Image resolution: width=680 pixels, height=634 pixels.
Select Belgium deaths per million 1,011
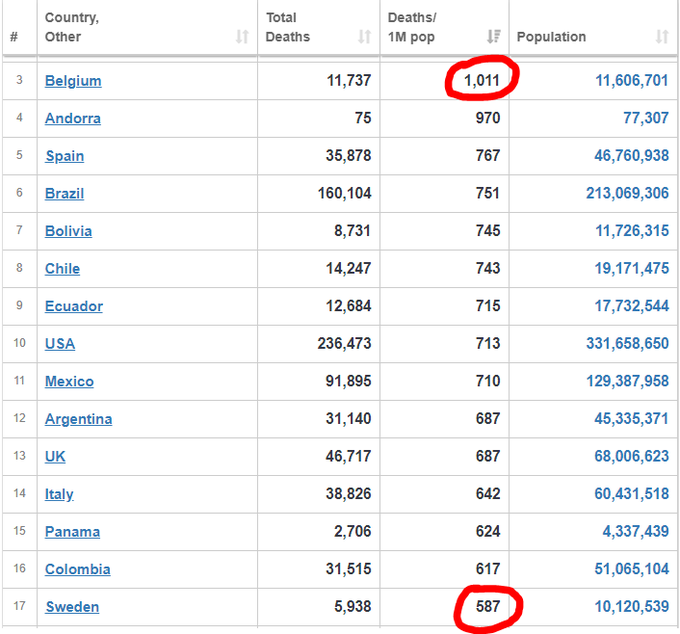[482, 81]
